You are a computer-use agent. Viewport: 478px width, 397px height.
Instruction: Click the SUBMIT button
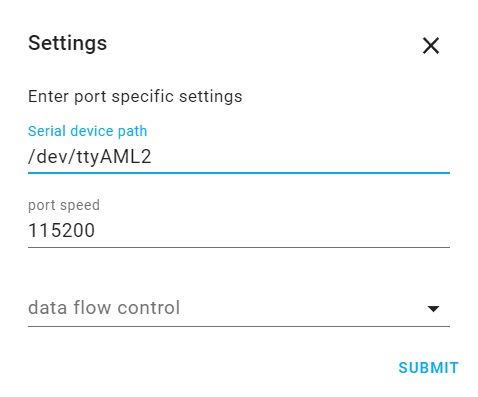(x=428, y=368)
